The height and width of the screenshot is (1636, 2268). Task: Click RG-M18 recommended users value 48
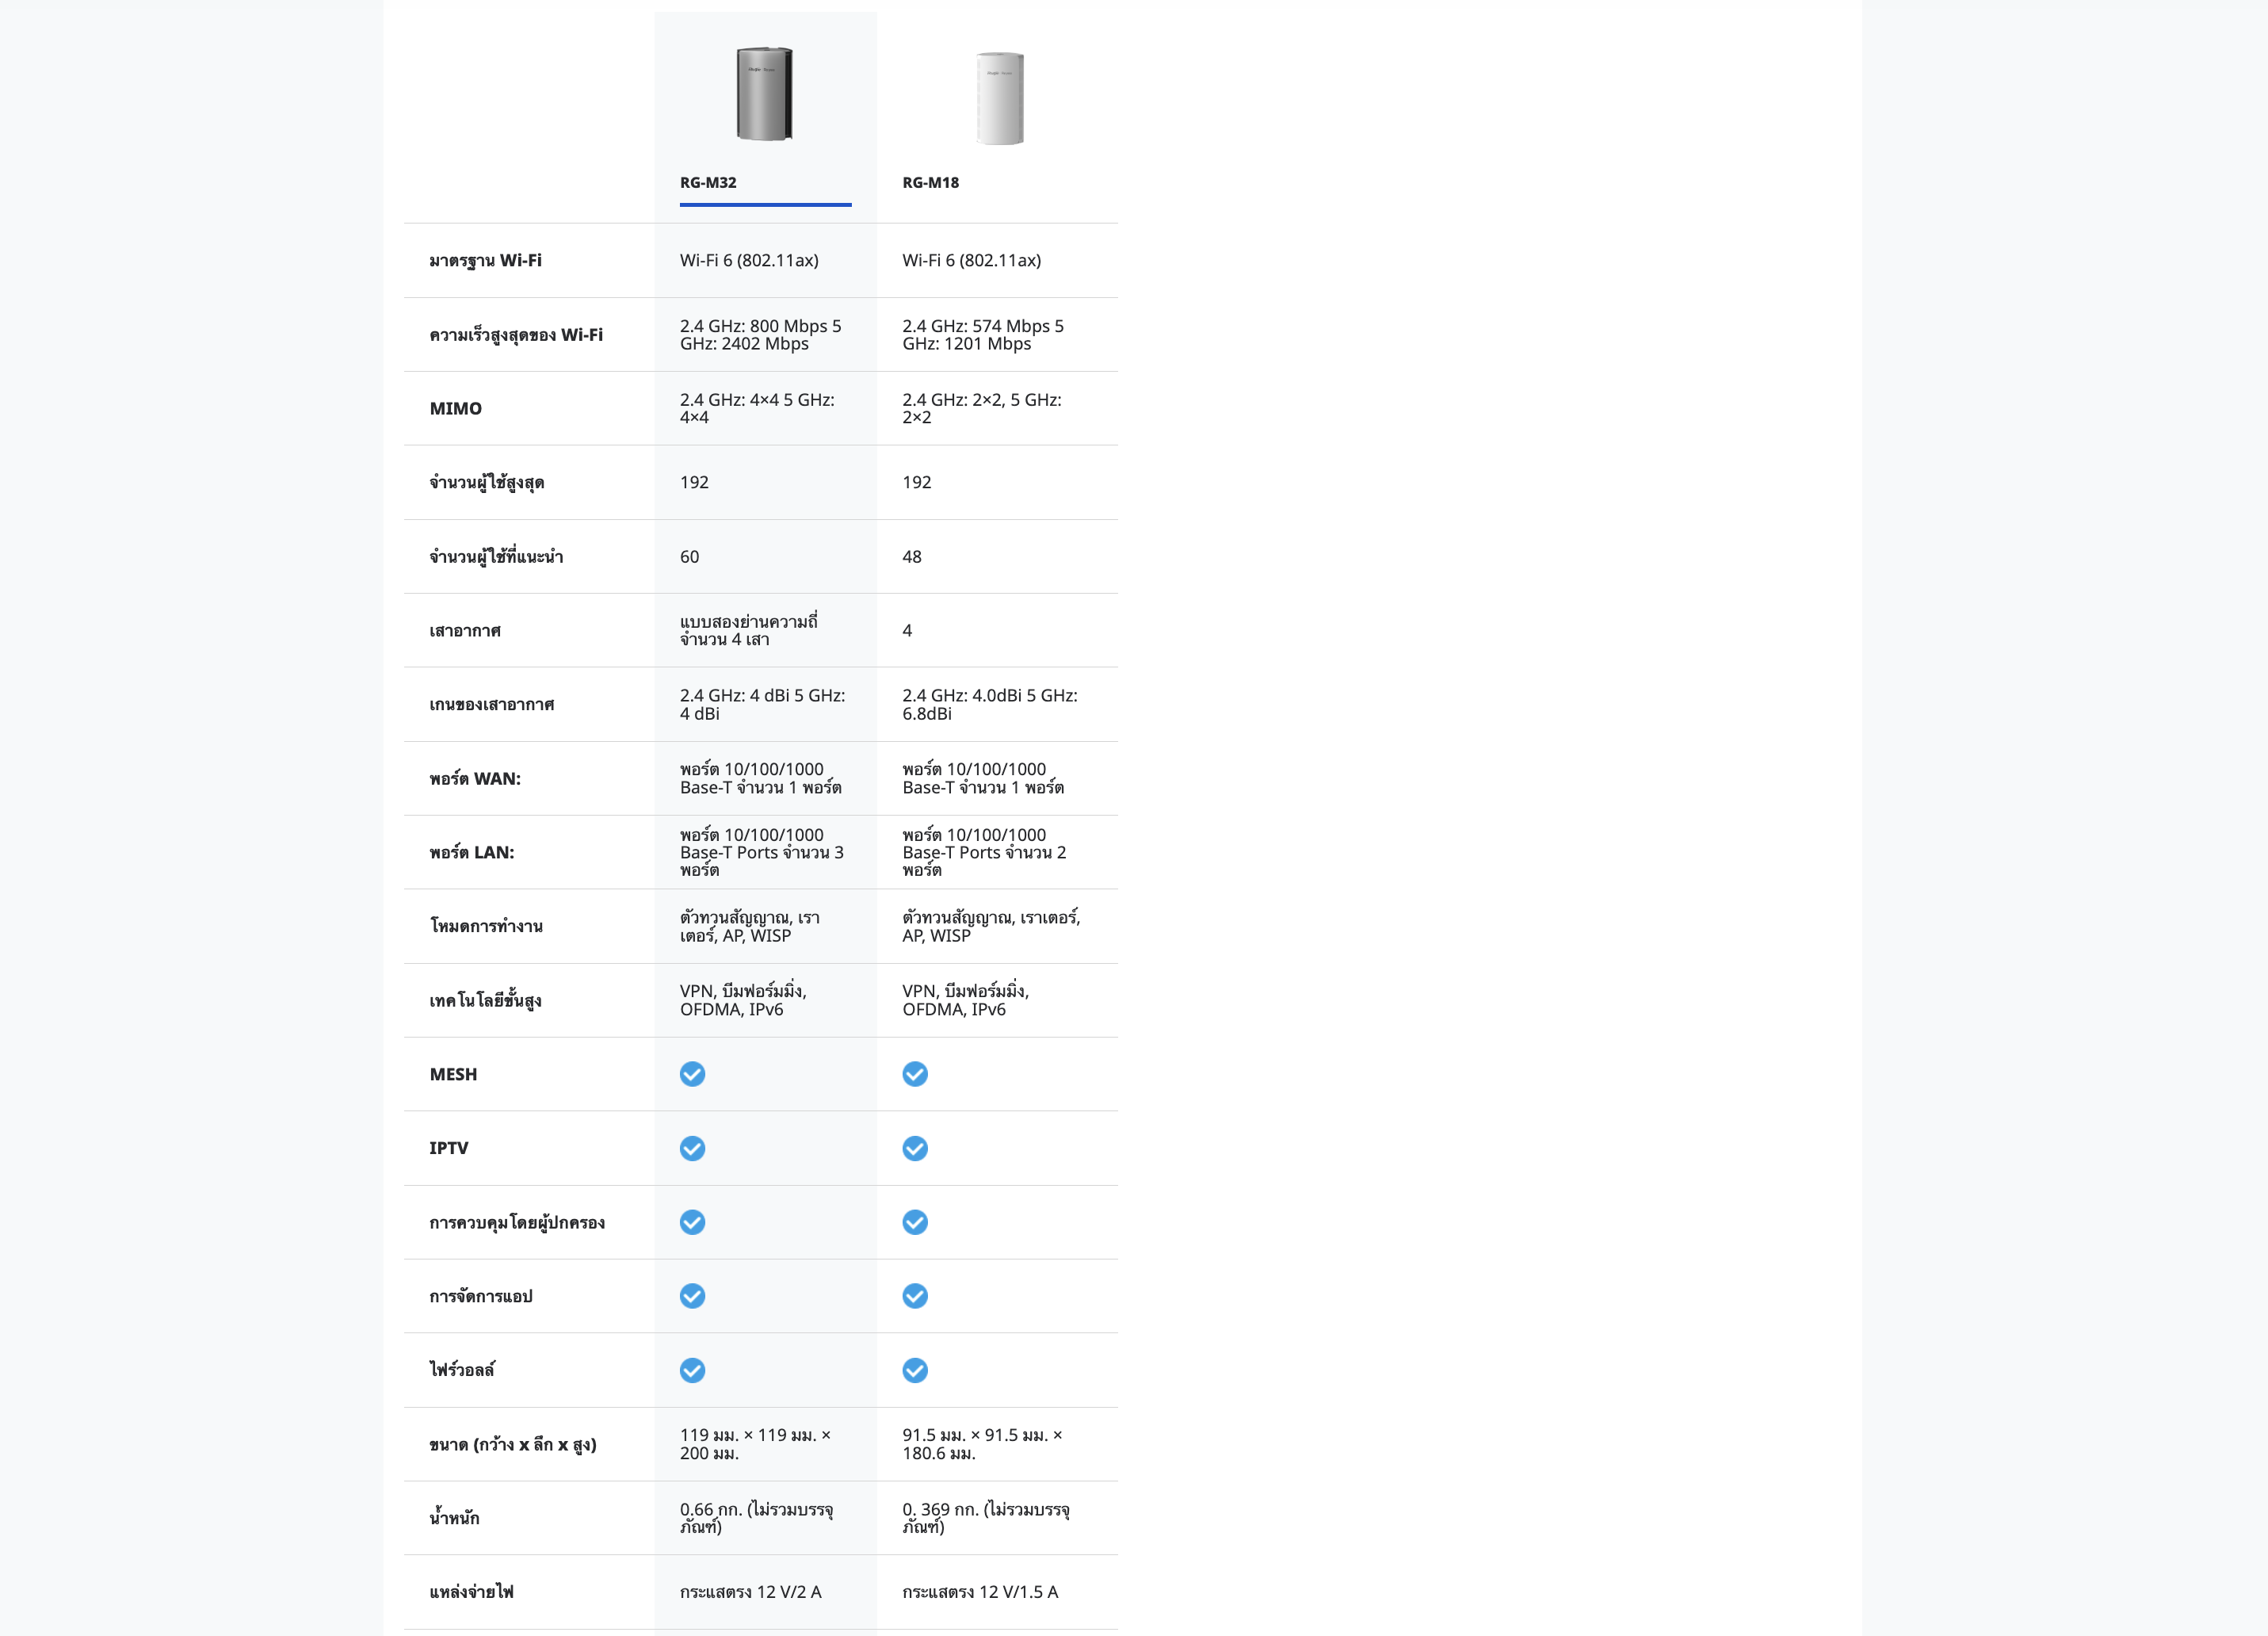911,556
